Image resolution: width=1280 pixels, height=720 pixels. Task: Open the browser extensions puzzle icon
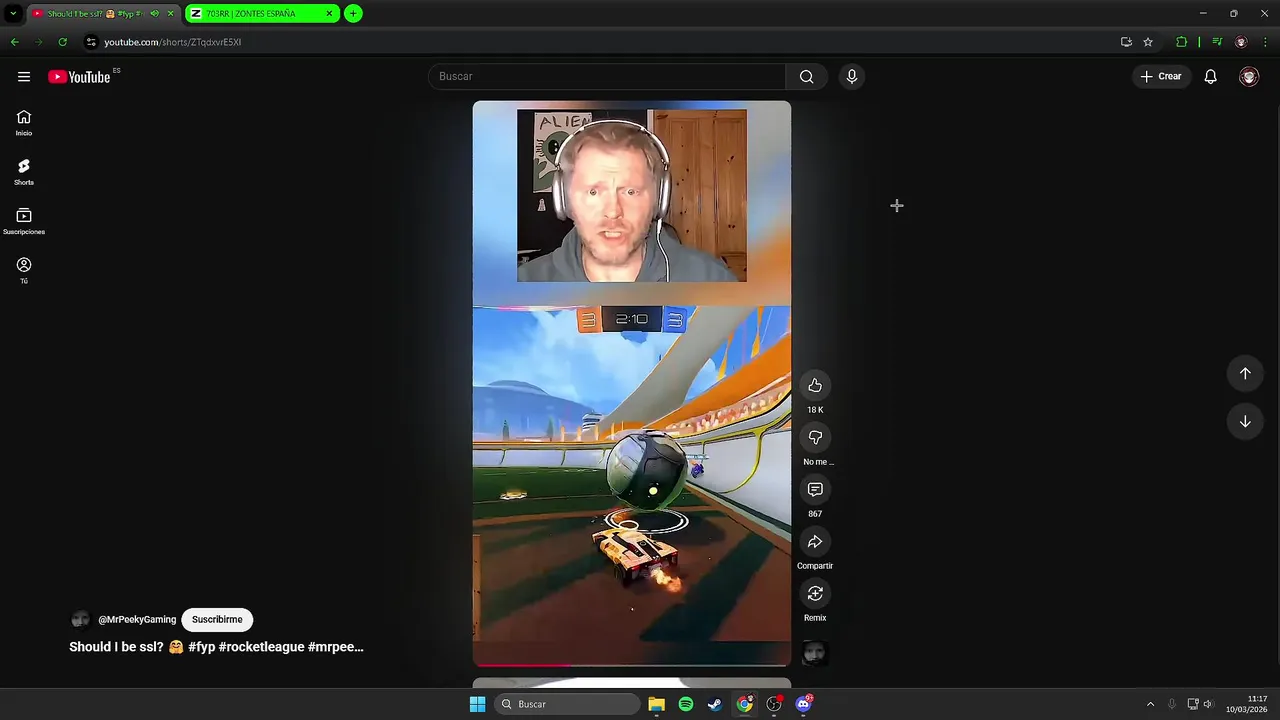(x=1182, y=42)
